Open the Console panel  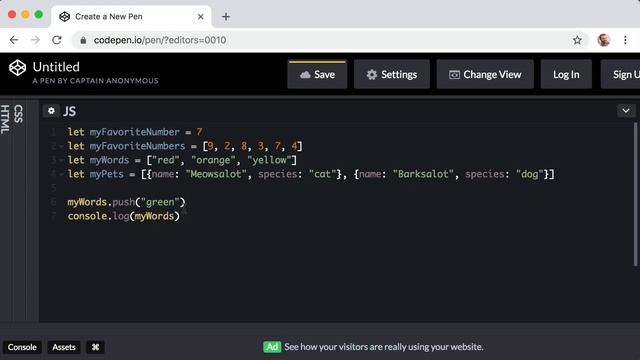coord(22,347)
